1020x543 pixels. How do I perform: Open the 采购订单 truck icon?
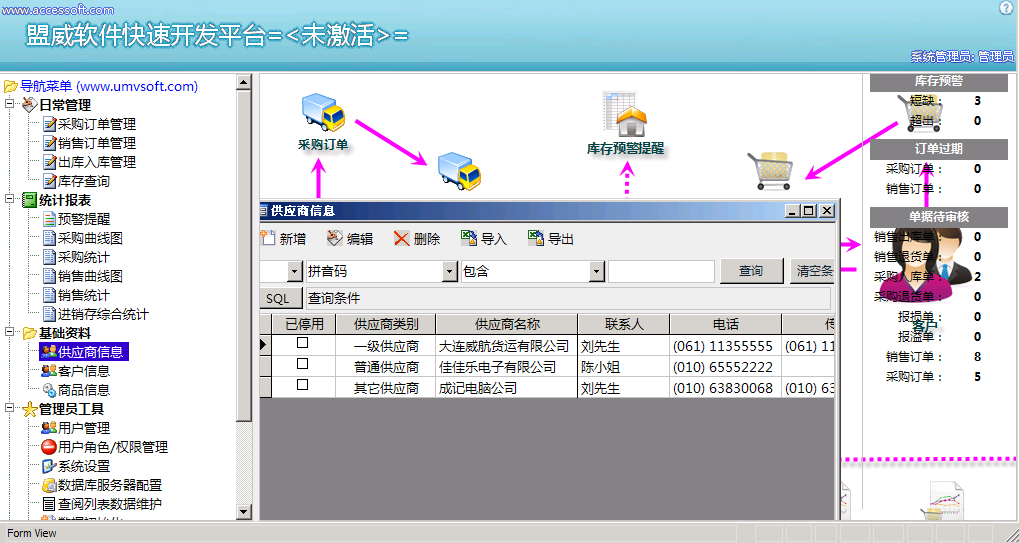[x=323, y=113]
